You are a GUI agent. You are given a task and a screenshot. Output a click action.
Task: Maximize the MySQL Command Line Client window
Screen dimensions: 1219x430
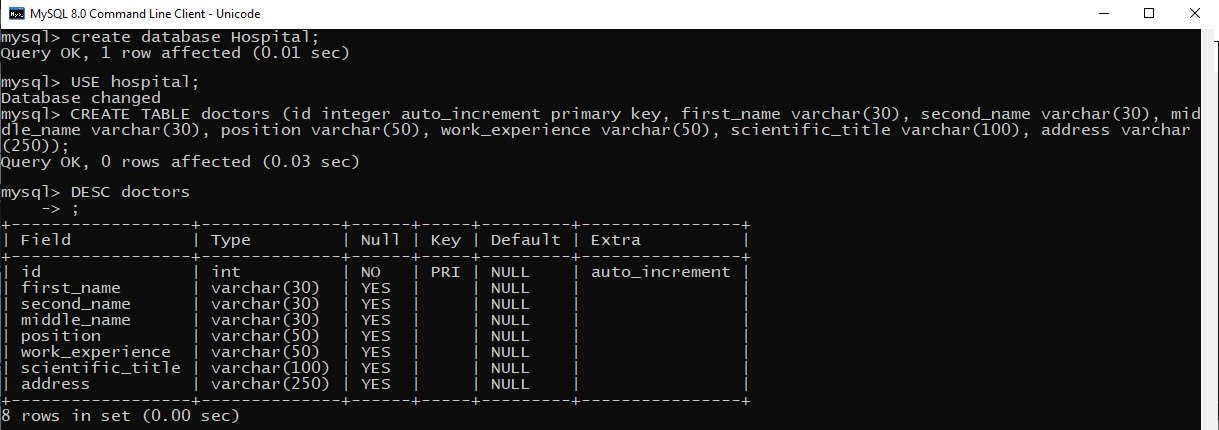(1149, 14)
